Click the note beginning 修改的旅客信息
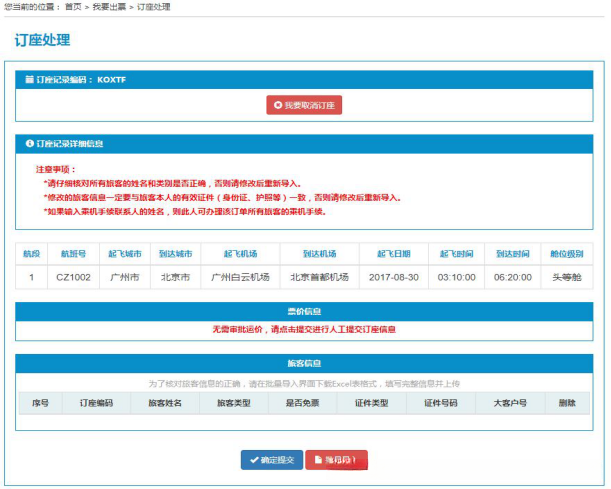This screenshot has height=489, width=611. tap(223, 198)
